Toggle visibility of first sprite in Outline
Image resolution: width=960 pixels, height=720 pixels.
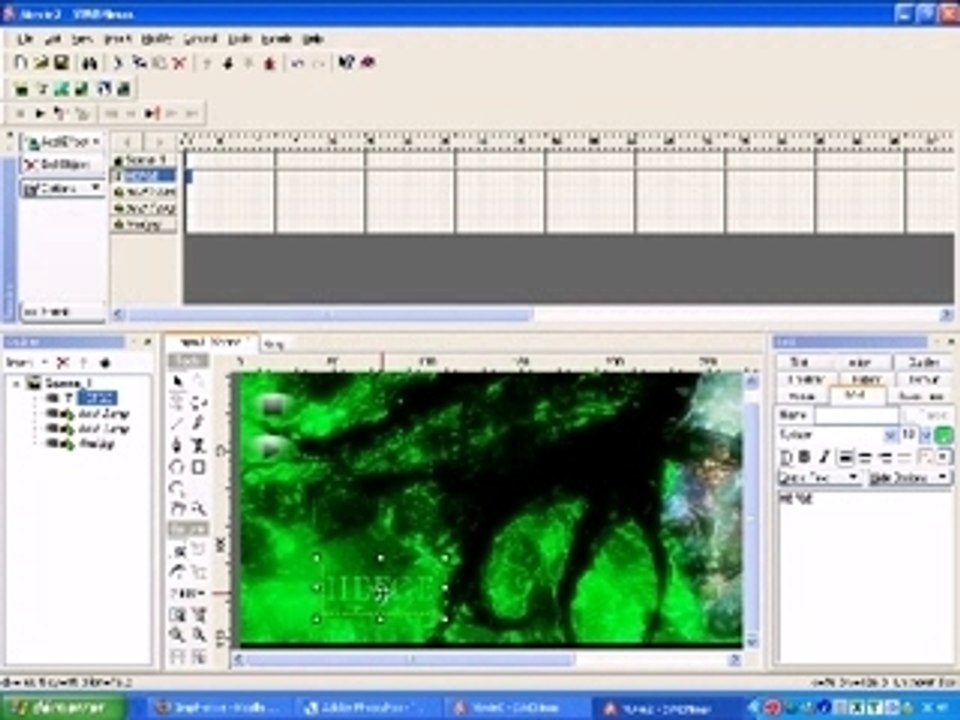click(52, 413)
